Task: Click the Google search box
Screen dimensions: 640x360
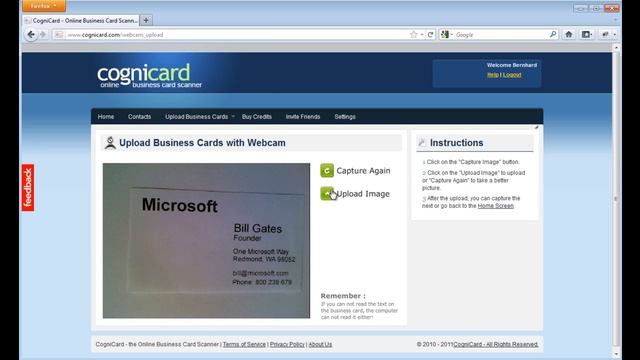Action: [x=501, y=35]
